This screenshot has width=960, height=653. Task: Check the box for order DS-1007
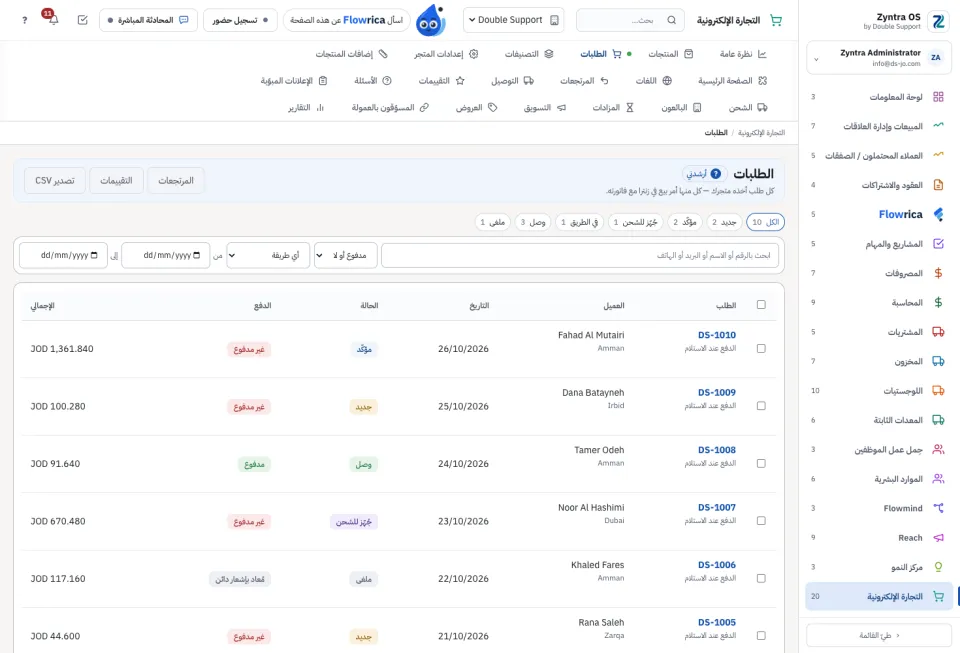click(761, 521)
